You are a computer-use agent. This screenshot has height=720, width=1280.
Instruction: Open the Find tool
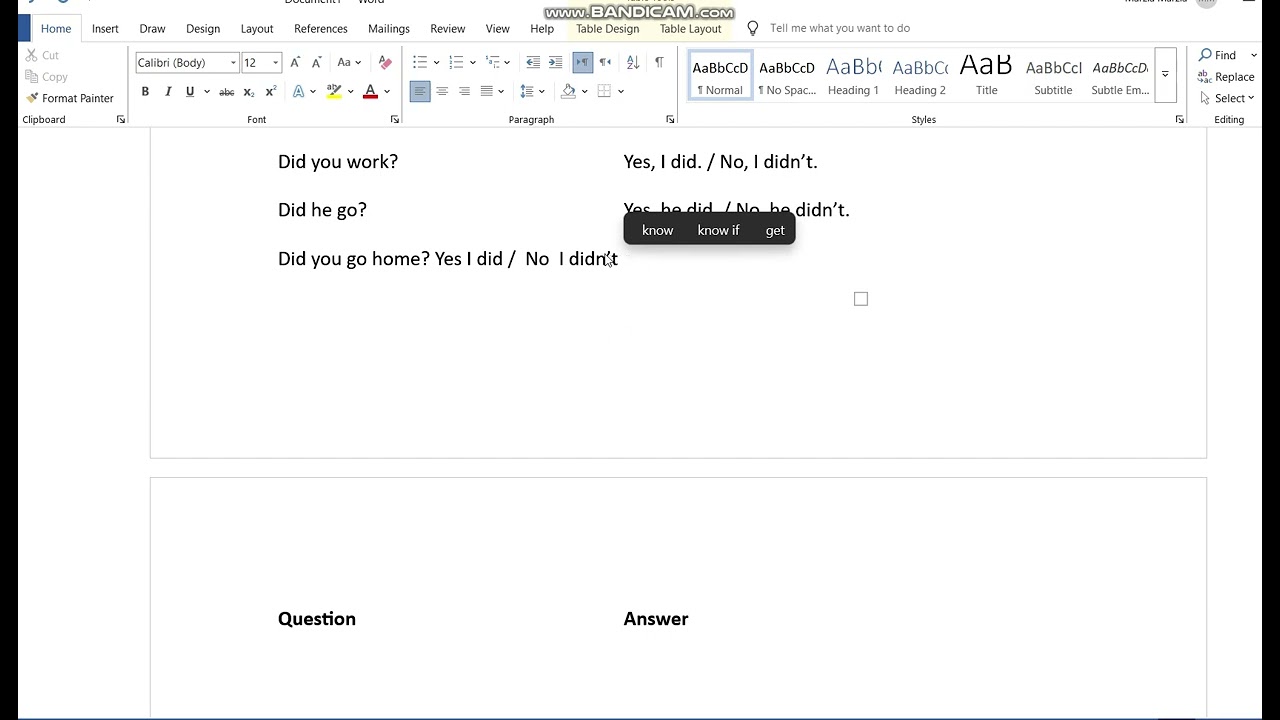pos(1218,55)
